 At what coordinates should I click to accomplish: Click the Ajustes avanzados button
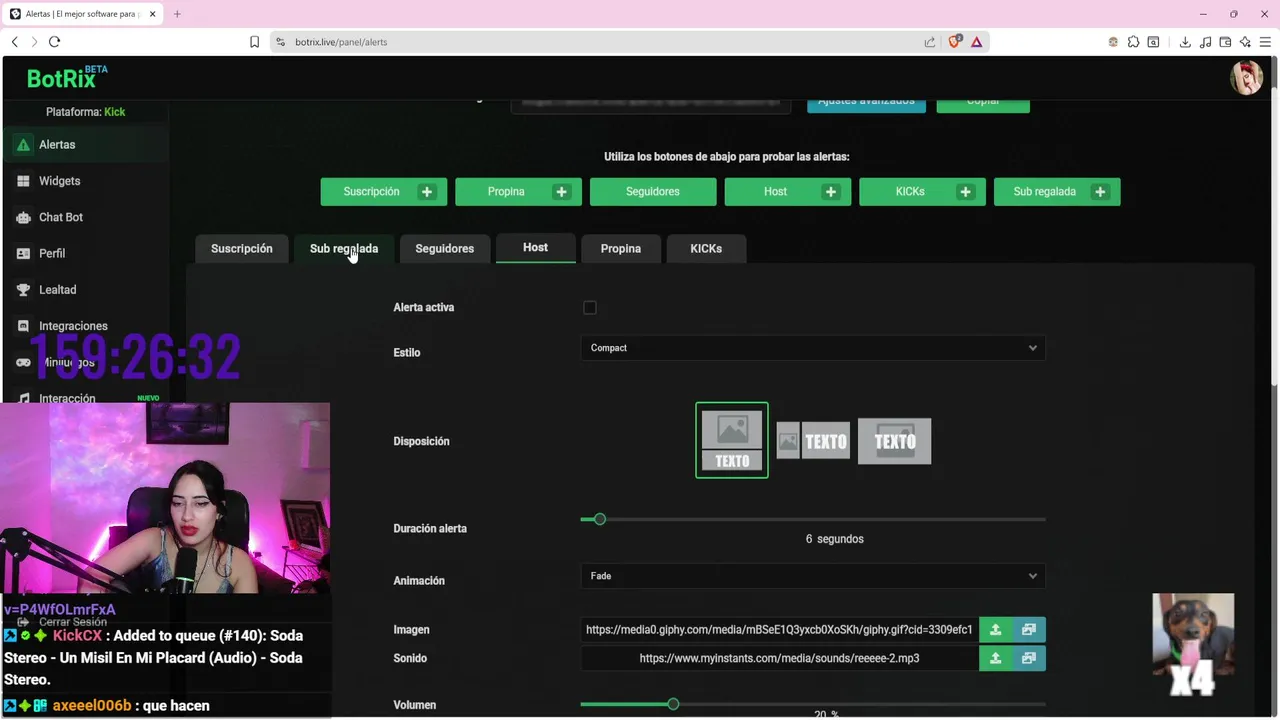pos(867,104)
